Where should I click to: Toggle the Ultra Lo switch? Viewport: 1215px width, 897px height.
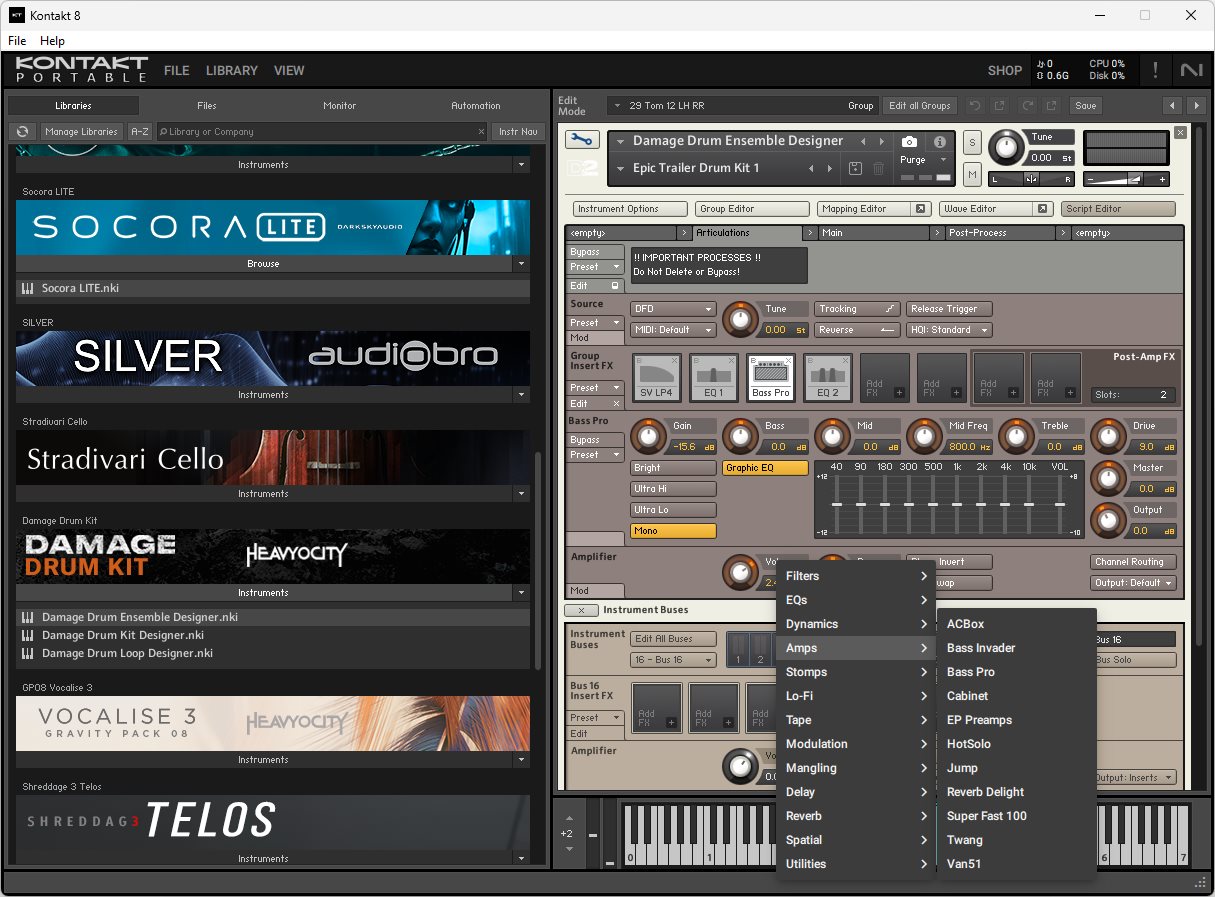pyautogui.click(x=673, y=510)
